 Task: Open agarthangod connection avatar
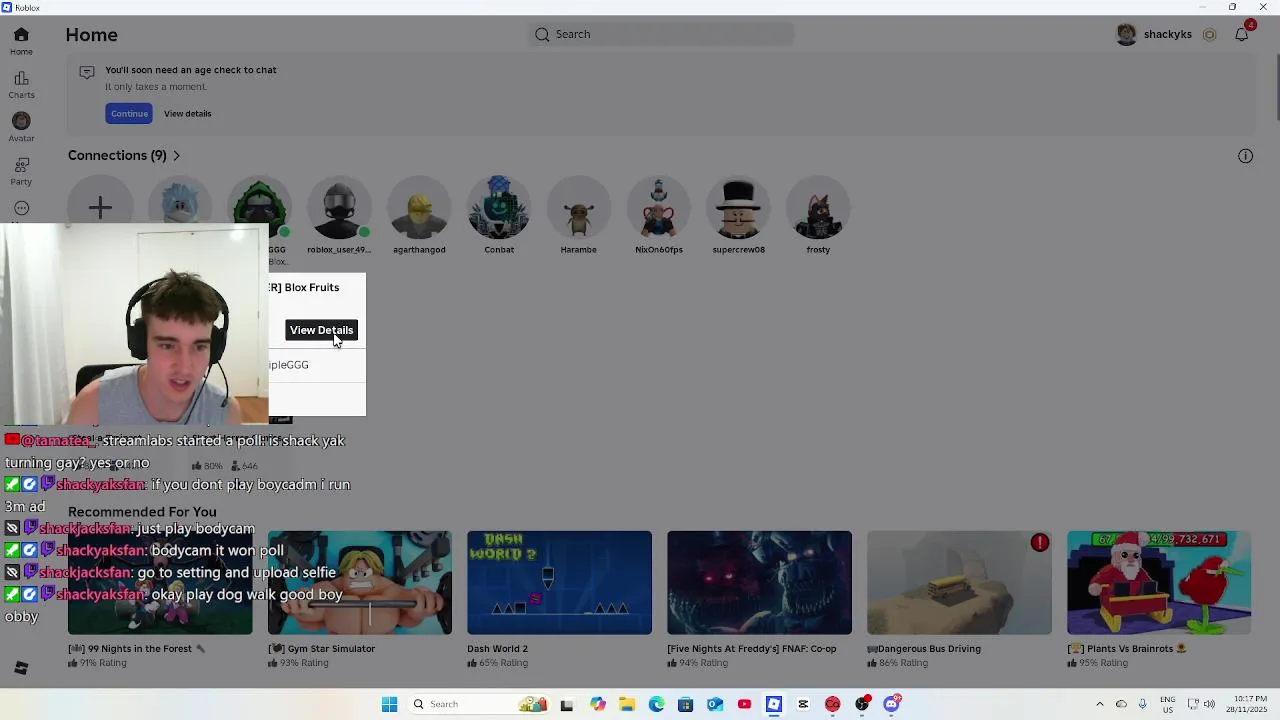tap(419, 207)
